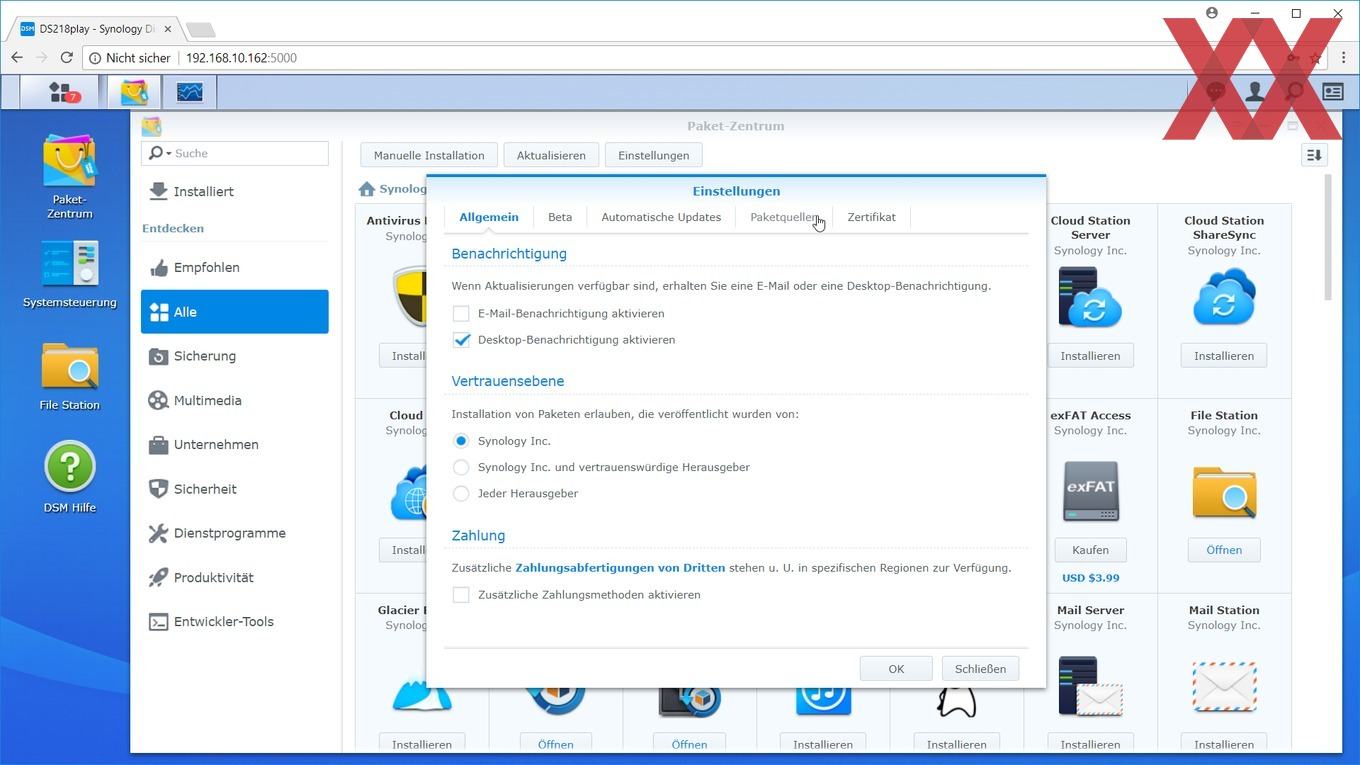Open Installiert section in sidebar
Image resolution: width=1360 pixels, height=765 pixels.
[x=234, y=191]
